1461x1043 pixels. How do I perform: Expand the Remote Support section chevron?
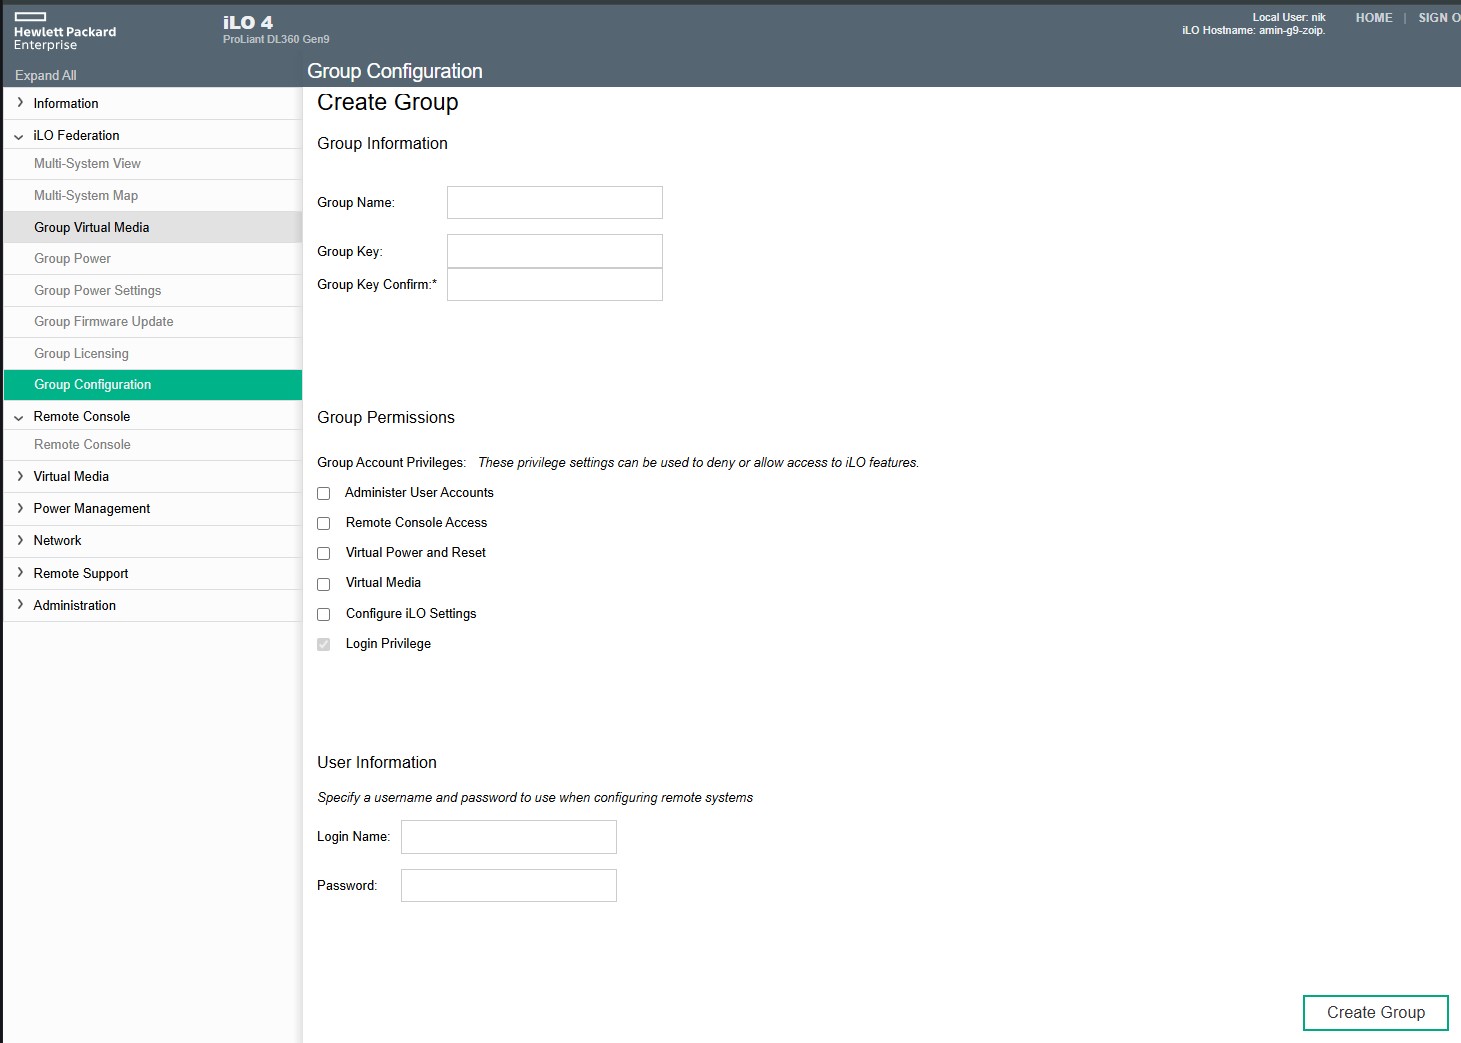click(x=20, y=573)
